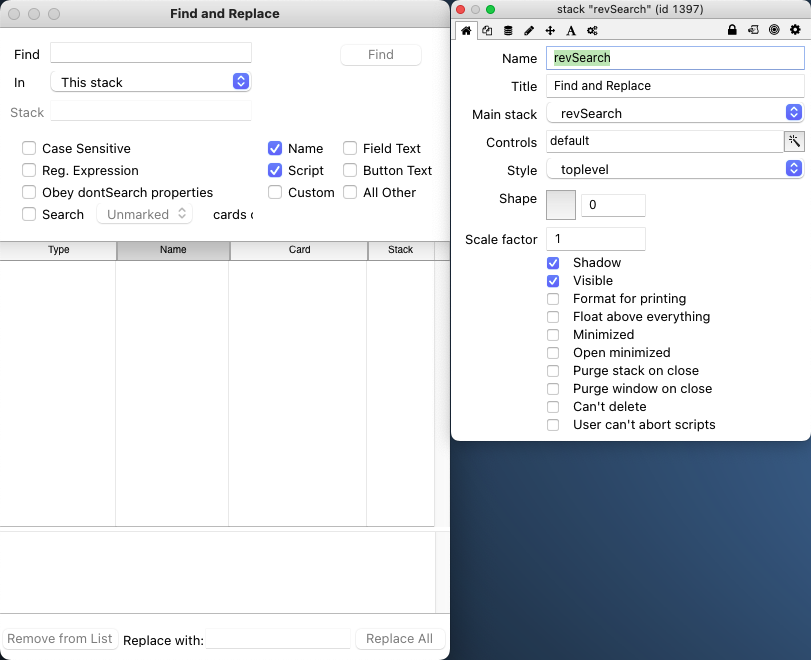Open the advanced gears pane
Screen dimensions: 811x660
[592, 30]
